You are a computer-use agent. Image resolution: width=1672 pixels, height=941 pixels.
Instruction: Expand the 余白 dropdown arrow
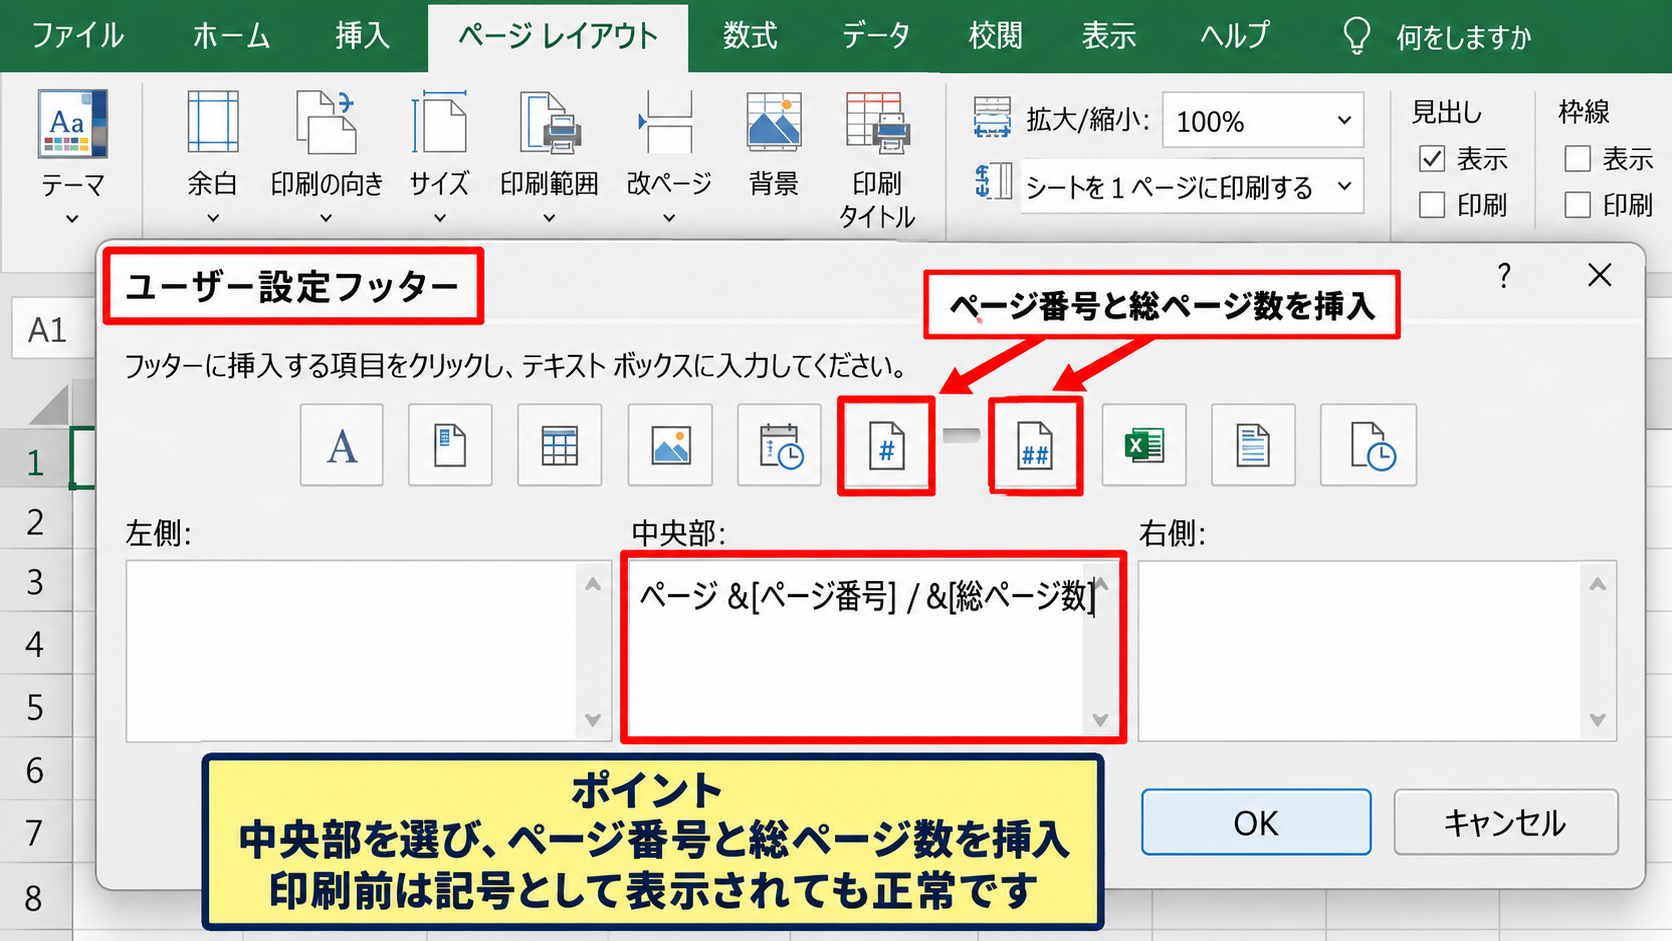click(213, 218)
